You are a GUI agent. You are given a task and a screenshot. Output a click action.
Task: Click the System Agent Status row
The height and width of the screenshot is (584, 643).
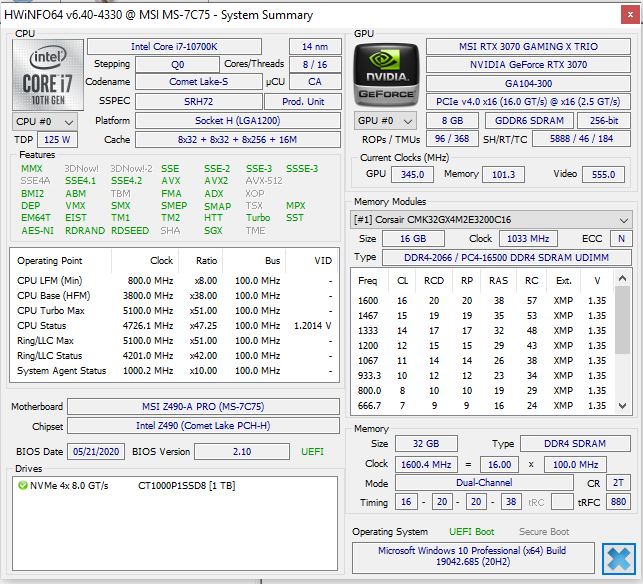[x=175, y=371]
